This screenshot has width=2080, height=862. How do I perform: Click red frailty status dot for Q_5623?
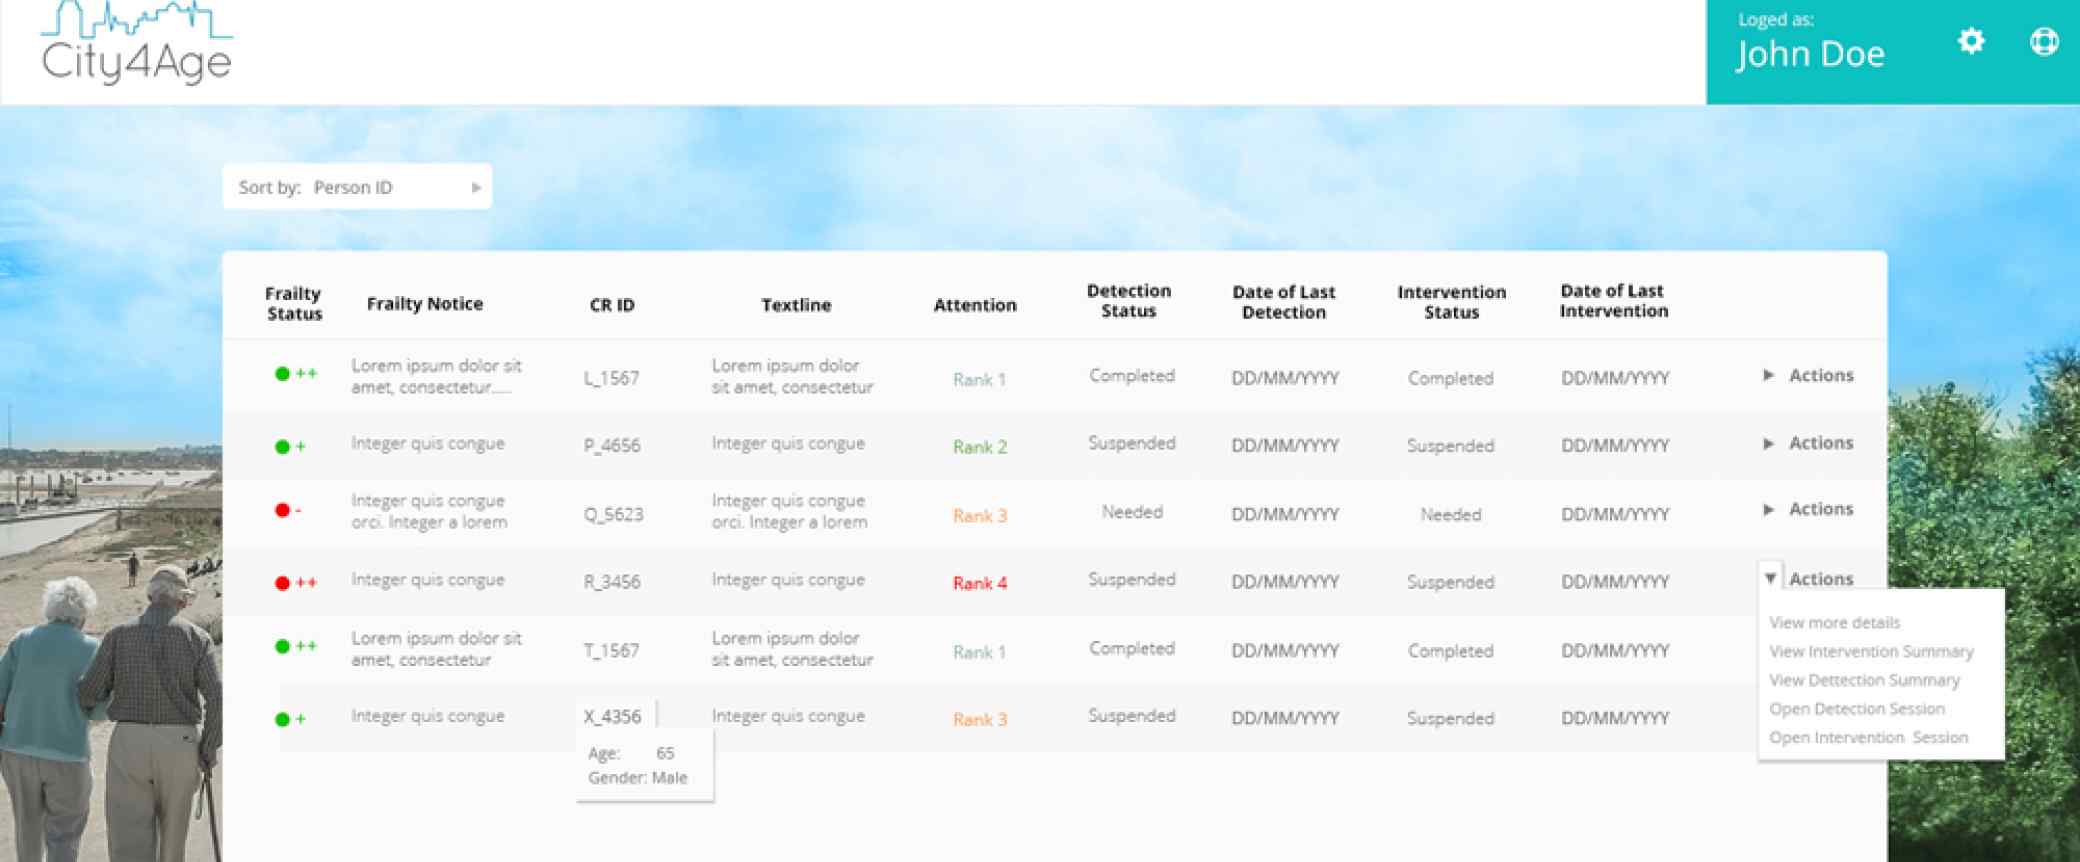(282, 511)
